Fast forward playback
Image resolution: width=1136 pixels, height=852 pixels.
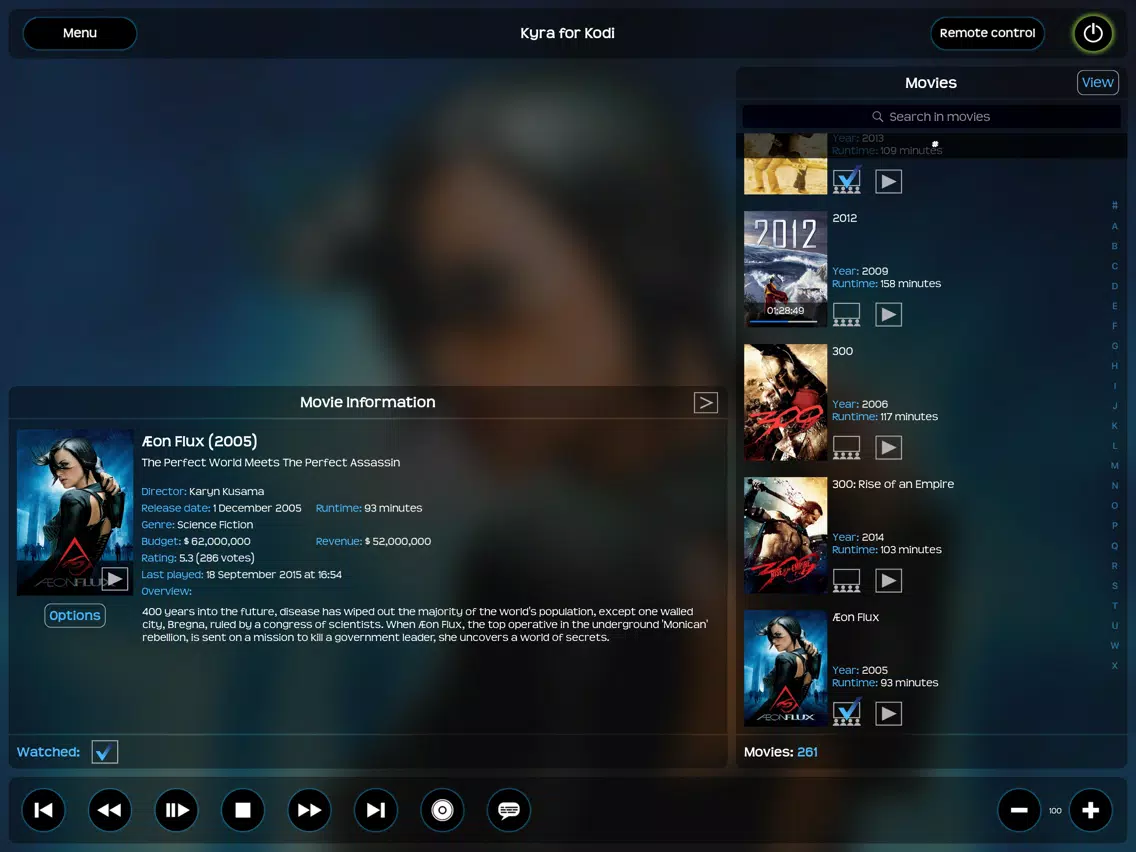click(x=309, y=810)
